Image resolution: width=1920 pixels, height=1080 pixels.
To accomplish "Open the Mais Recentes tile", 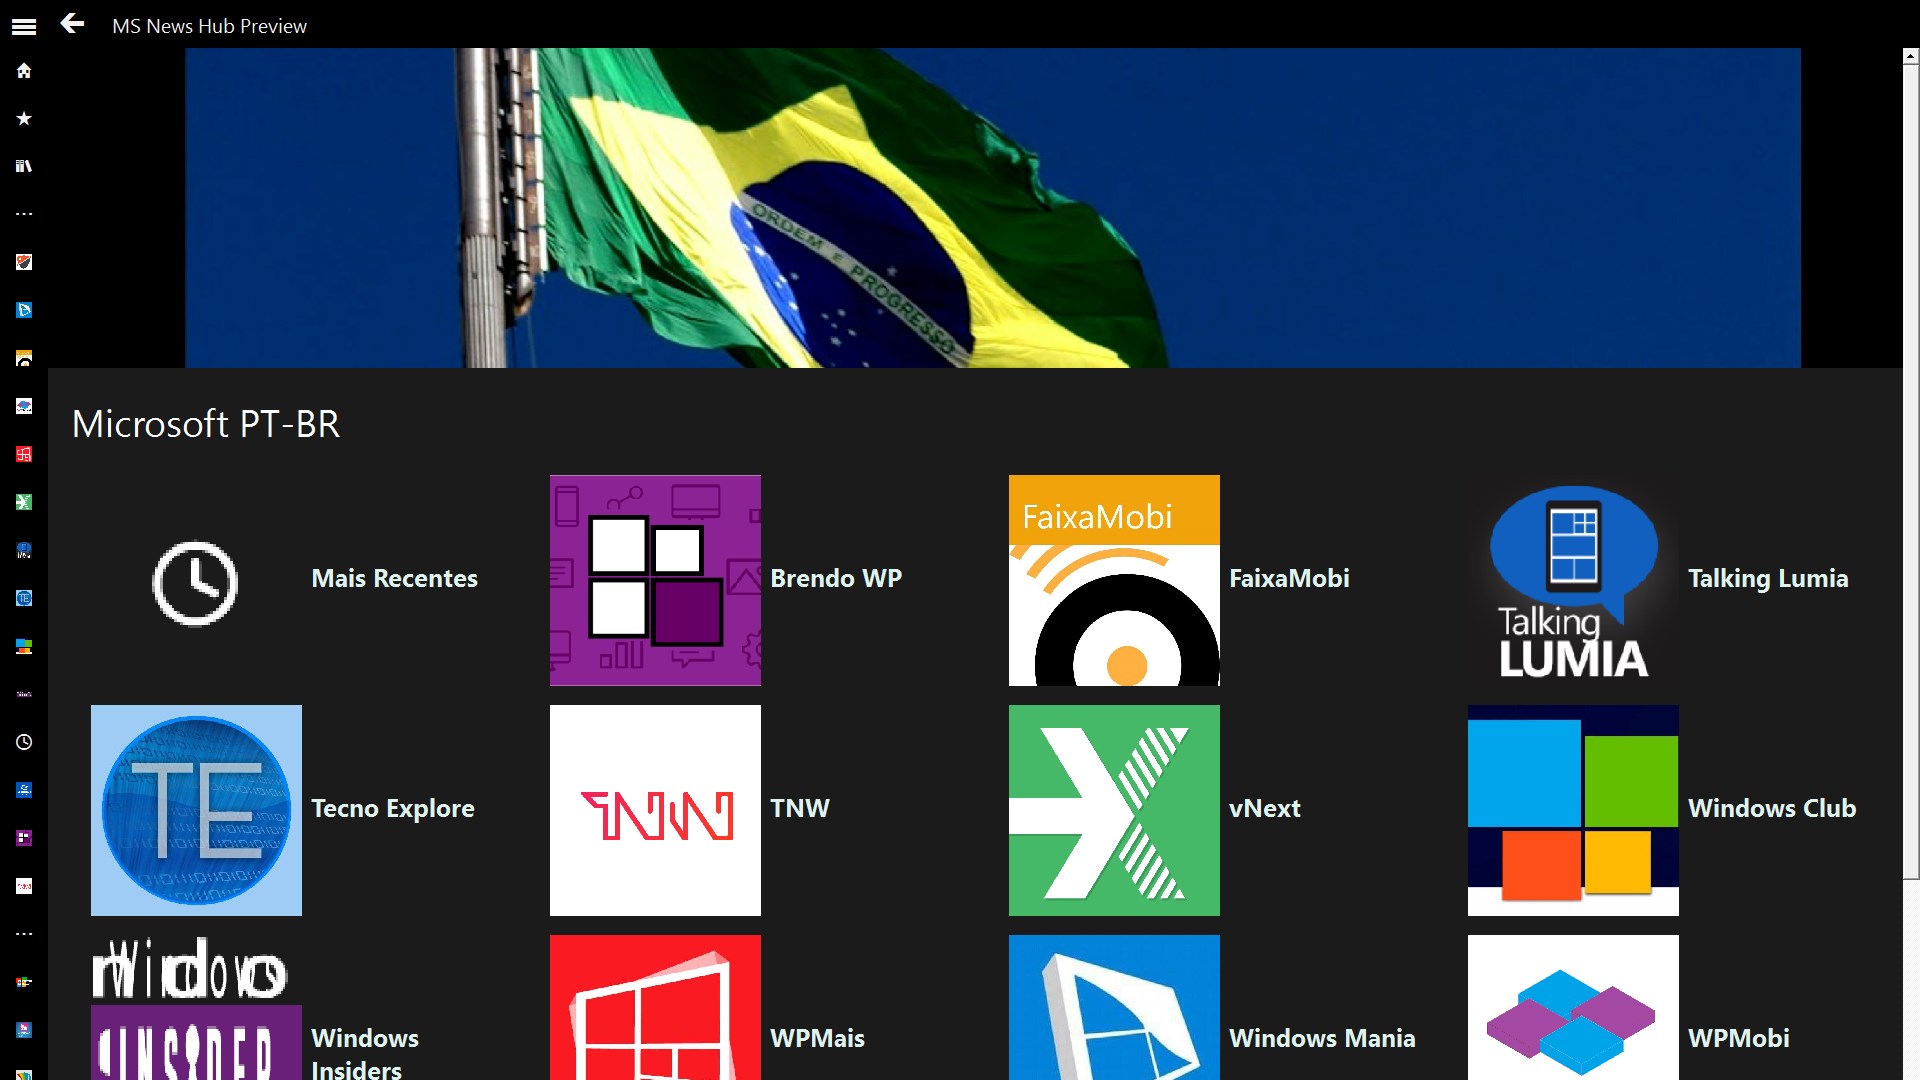I will (196, 581).
